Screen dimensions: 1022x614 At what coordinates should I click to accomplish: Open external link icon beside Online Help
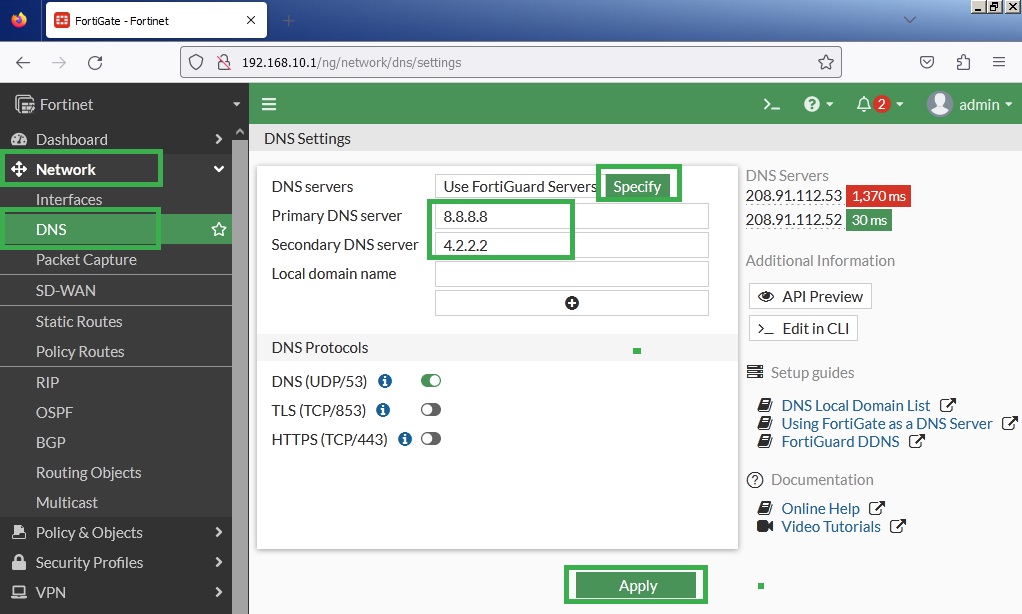point(877,508)
